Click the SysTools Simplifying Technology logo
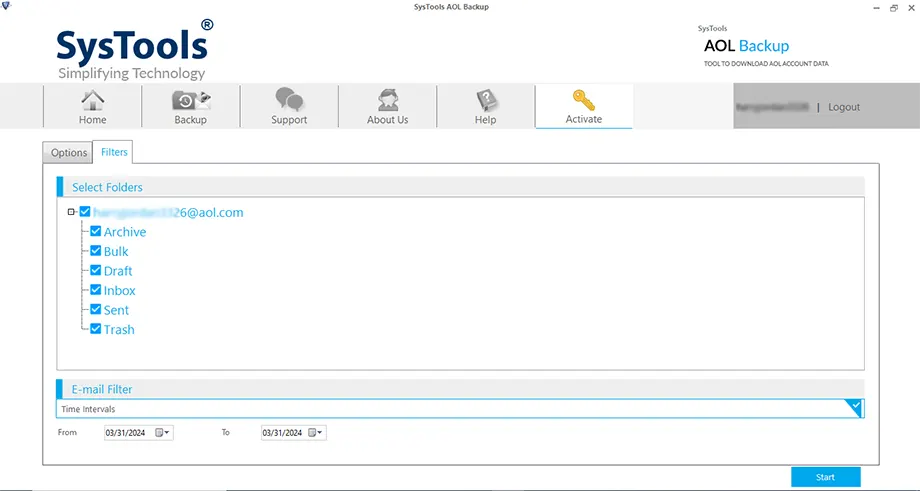This screenshot has width=920, height=491. coord(134,50)
